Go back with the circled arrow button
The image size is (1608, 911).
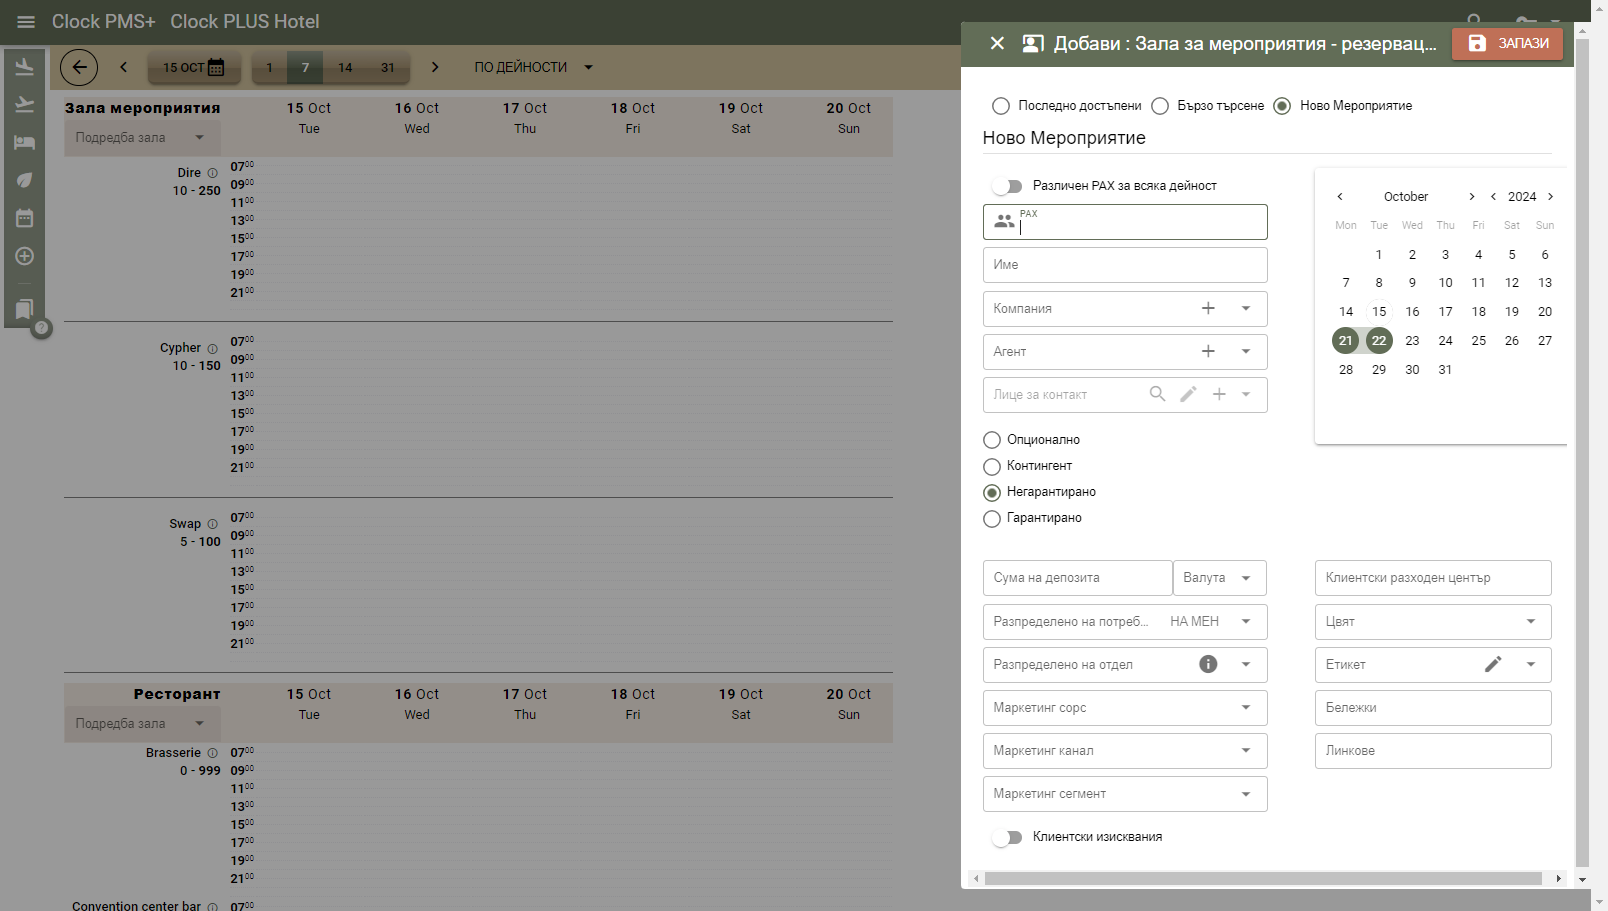click(x=79, y=67)
